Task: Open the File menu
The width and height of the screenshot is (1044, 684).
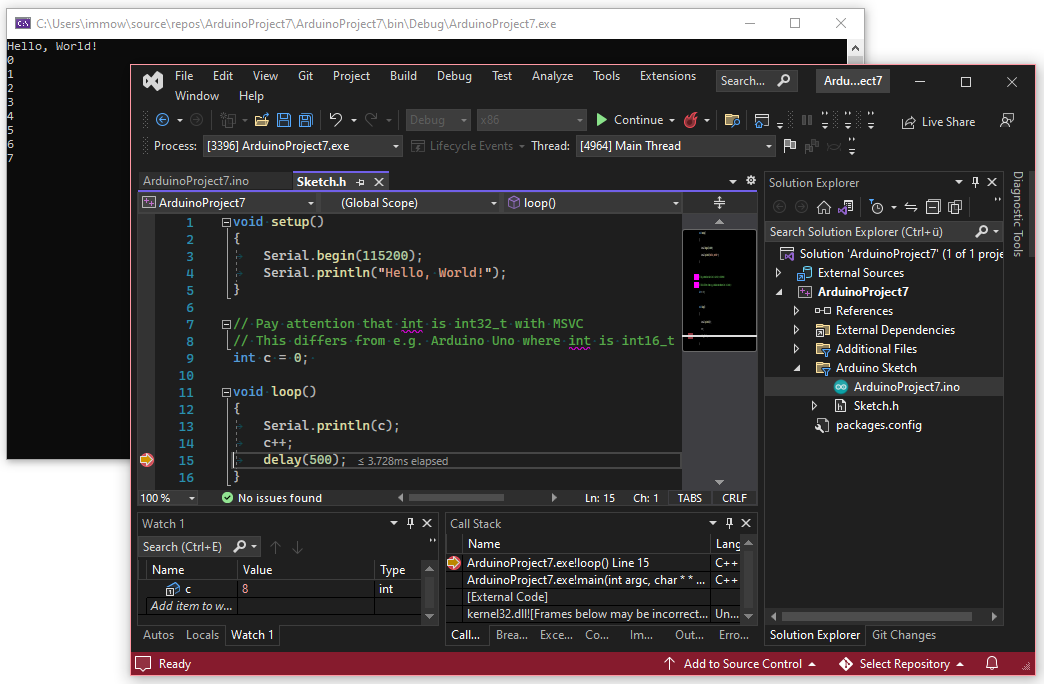Action: [x=184, y=76]
